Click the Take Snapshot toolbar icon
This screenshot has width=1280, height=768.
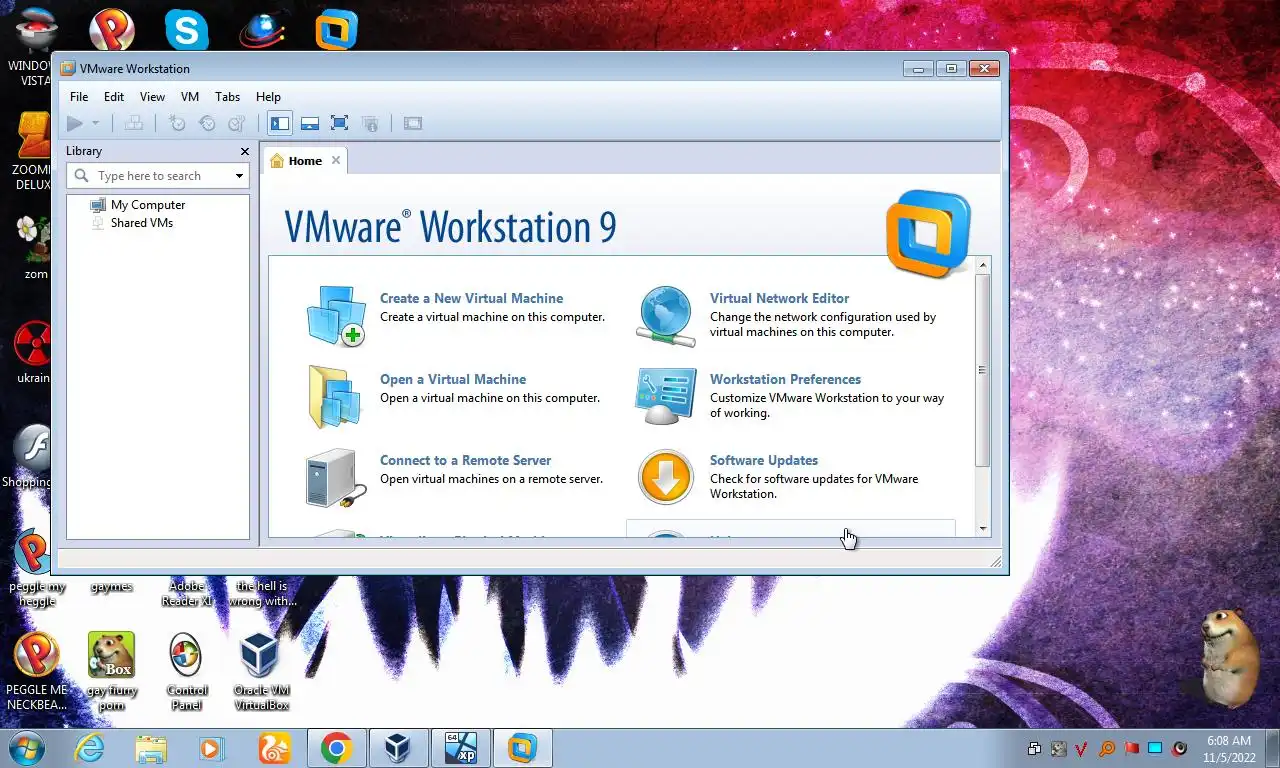tap(177, 123)
